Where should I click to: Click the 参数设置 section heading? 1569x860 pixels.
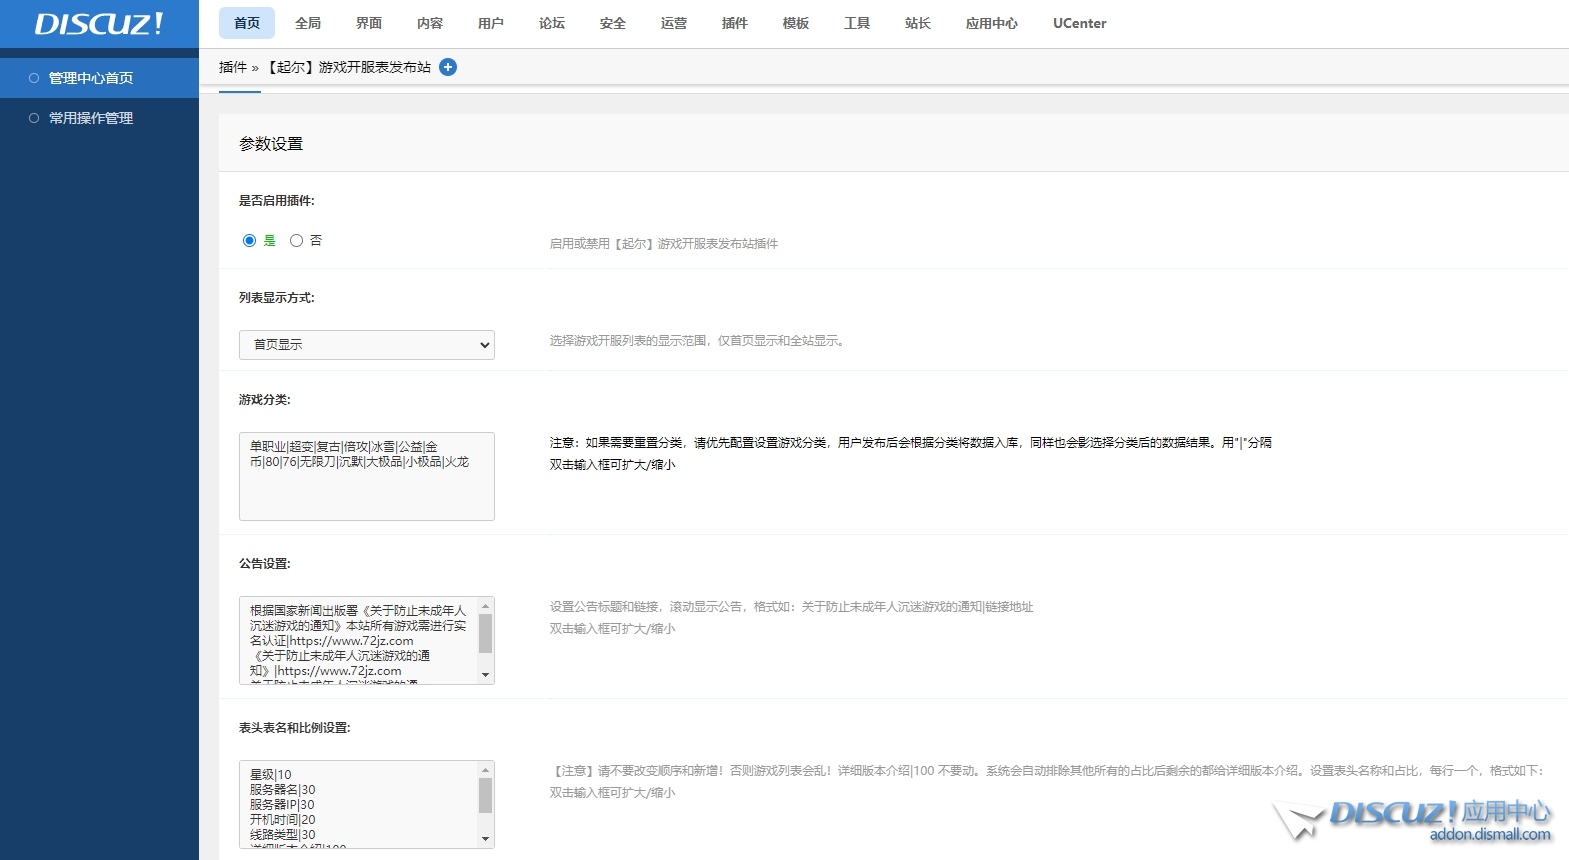[271, 144]
